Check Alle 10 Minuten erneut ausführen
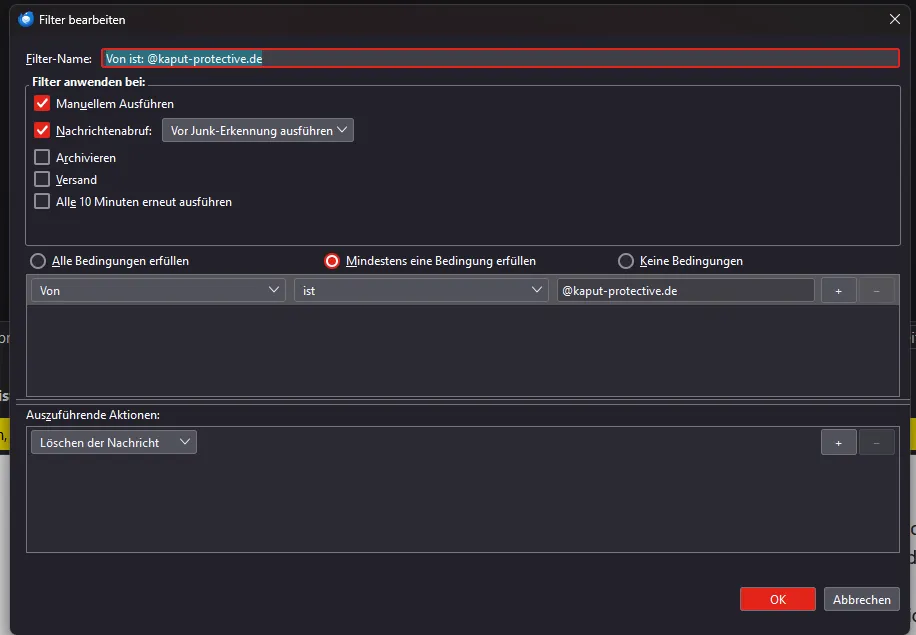 [x=42, y=202]
